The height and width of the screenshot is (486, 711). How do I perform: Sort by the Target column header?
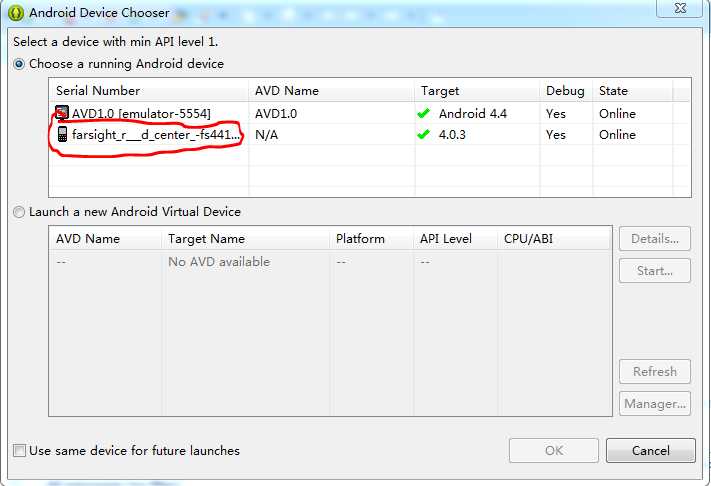(x=477, y=91)
